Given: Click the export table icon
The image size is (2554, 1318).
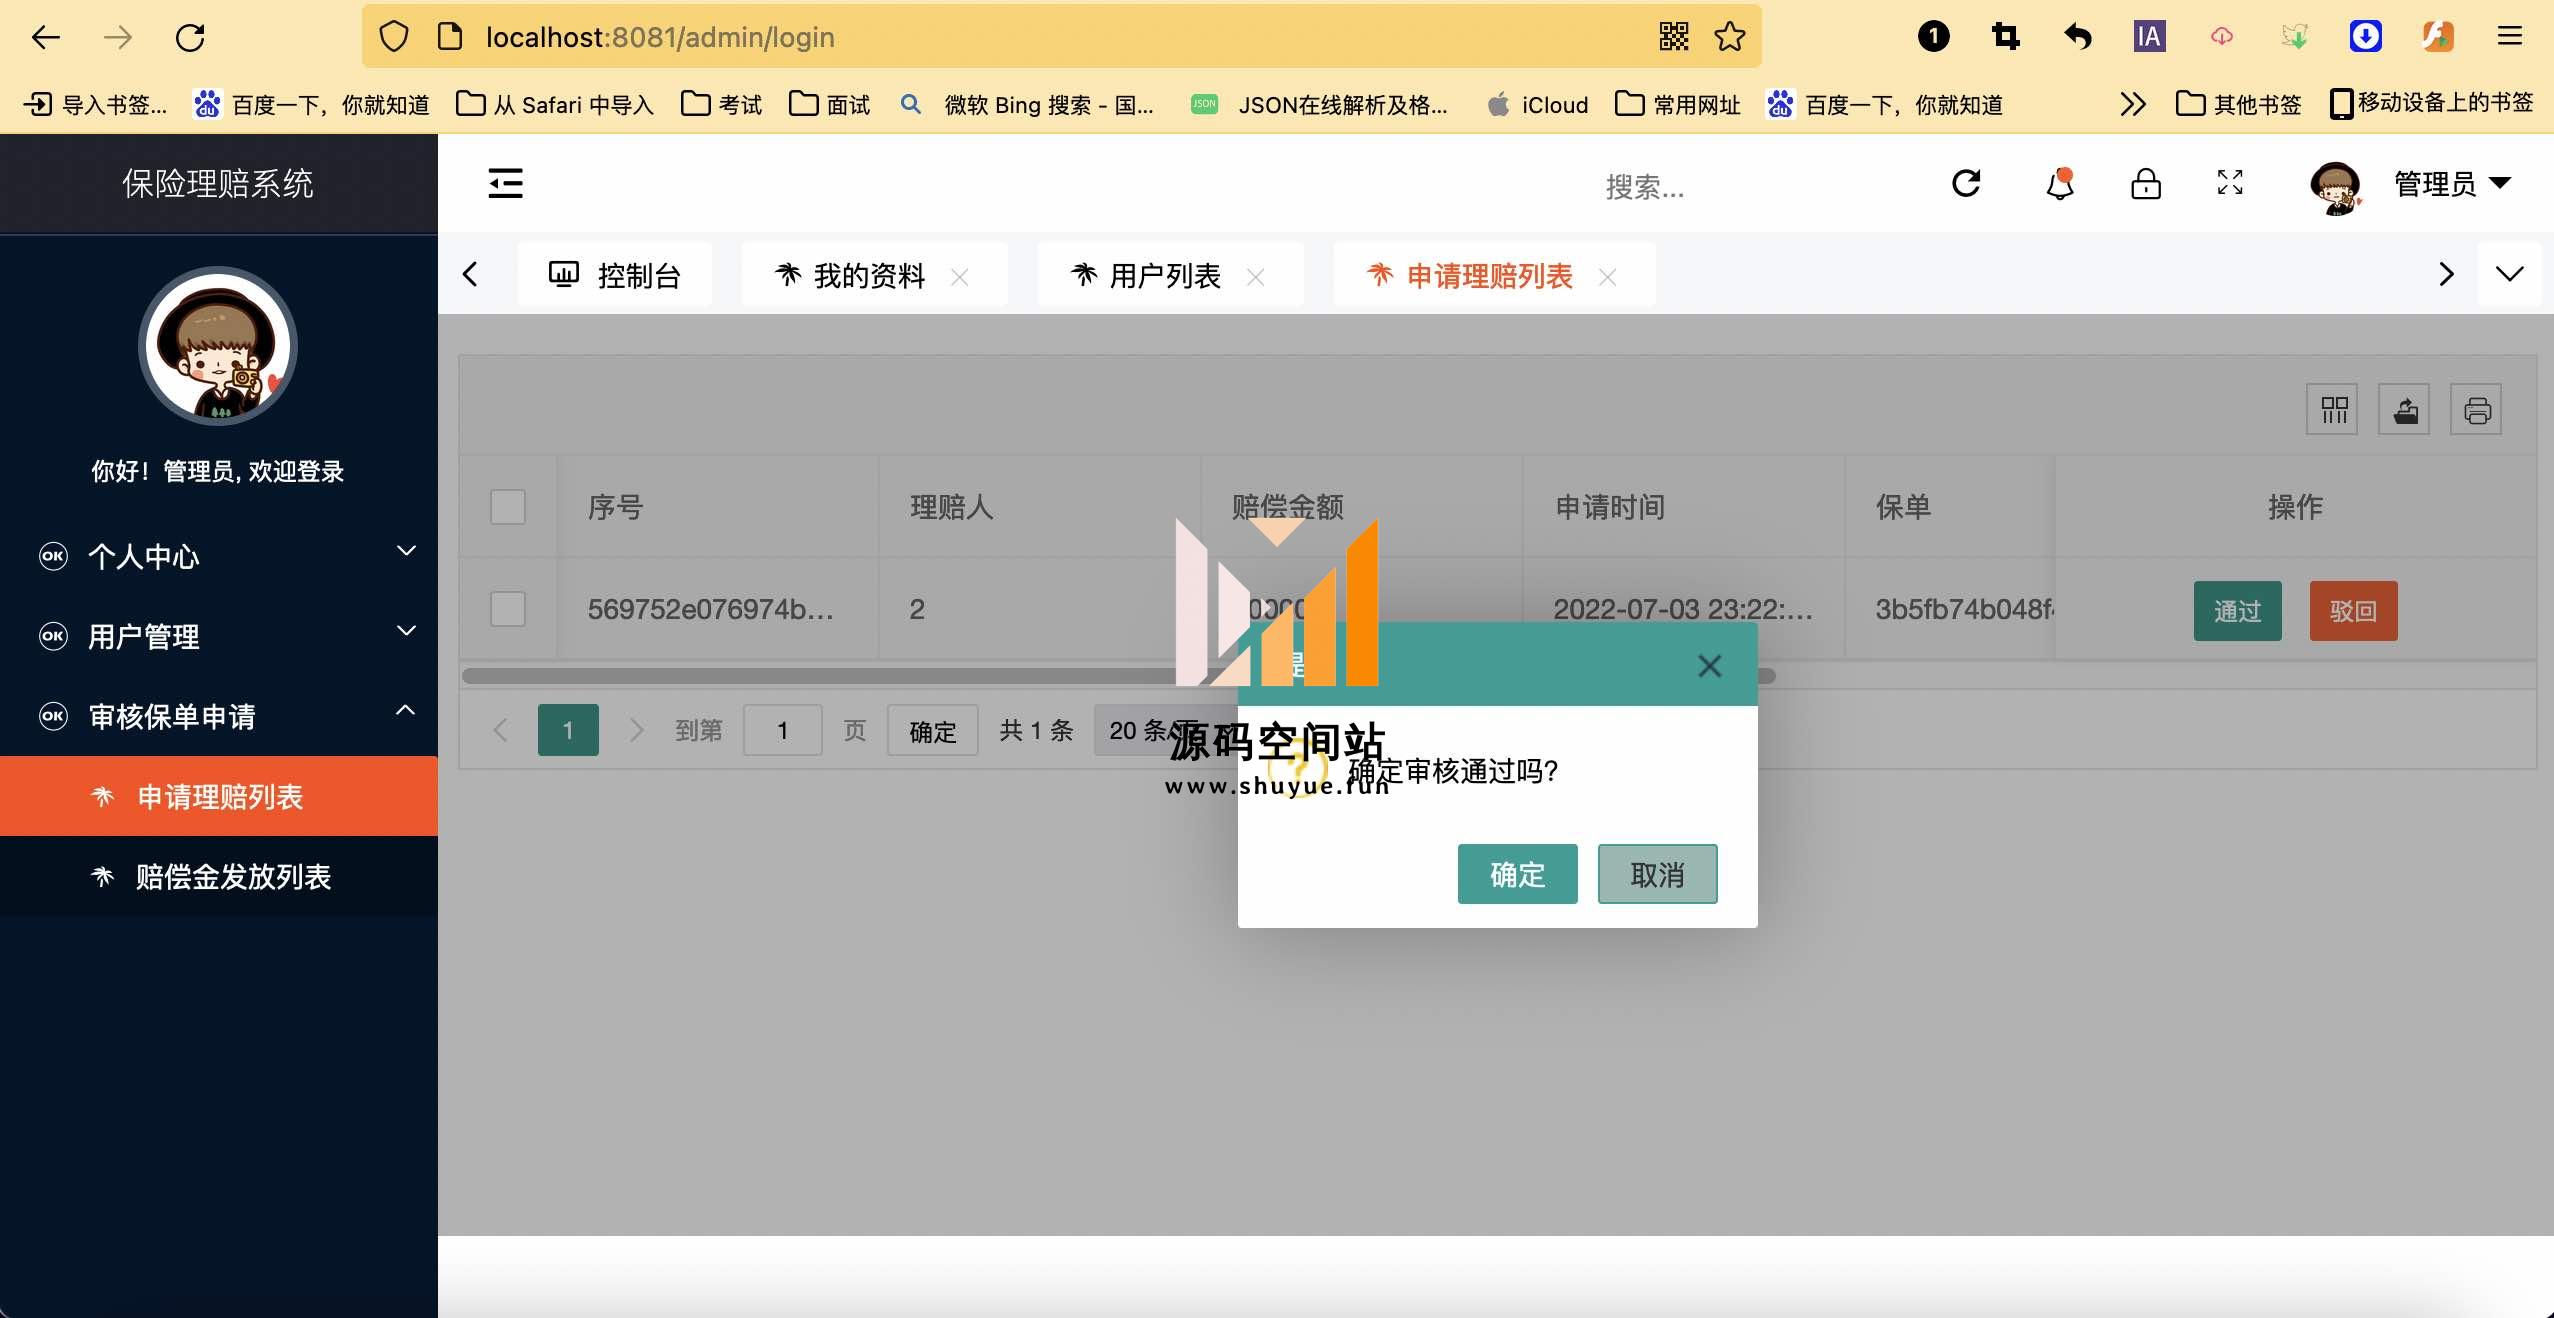Looking at the screenshot, I should [2405, 409].
